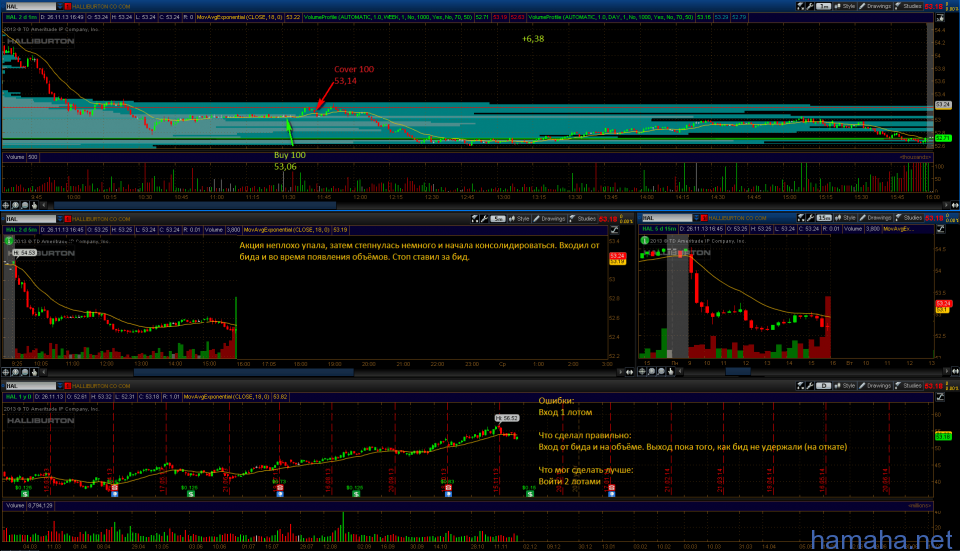Expand the symbol dropdown arrow in the 15m panel
Viewport: 960px width, 551px height.
click(696, 218)
